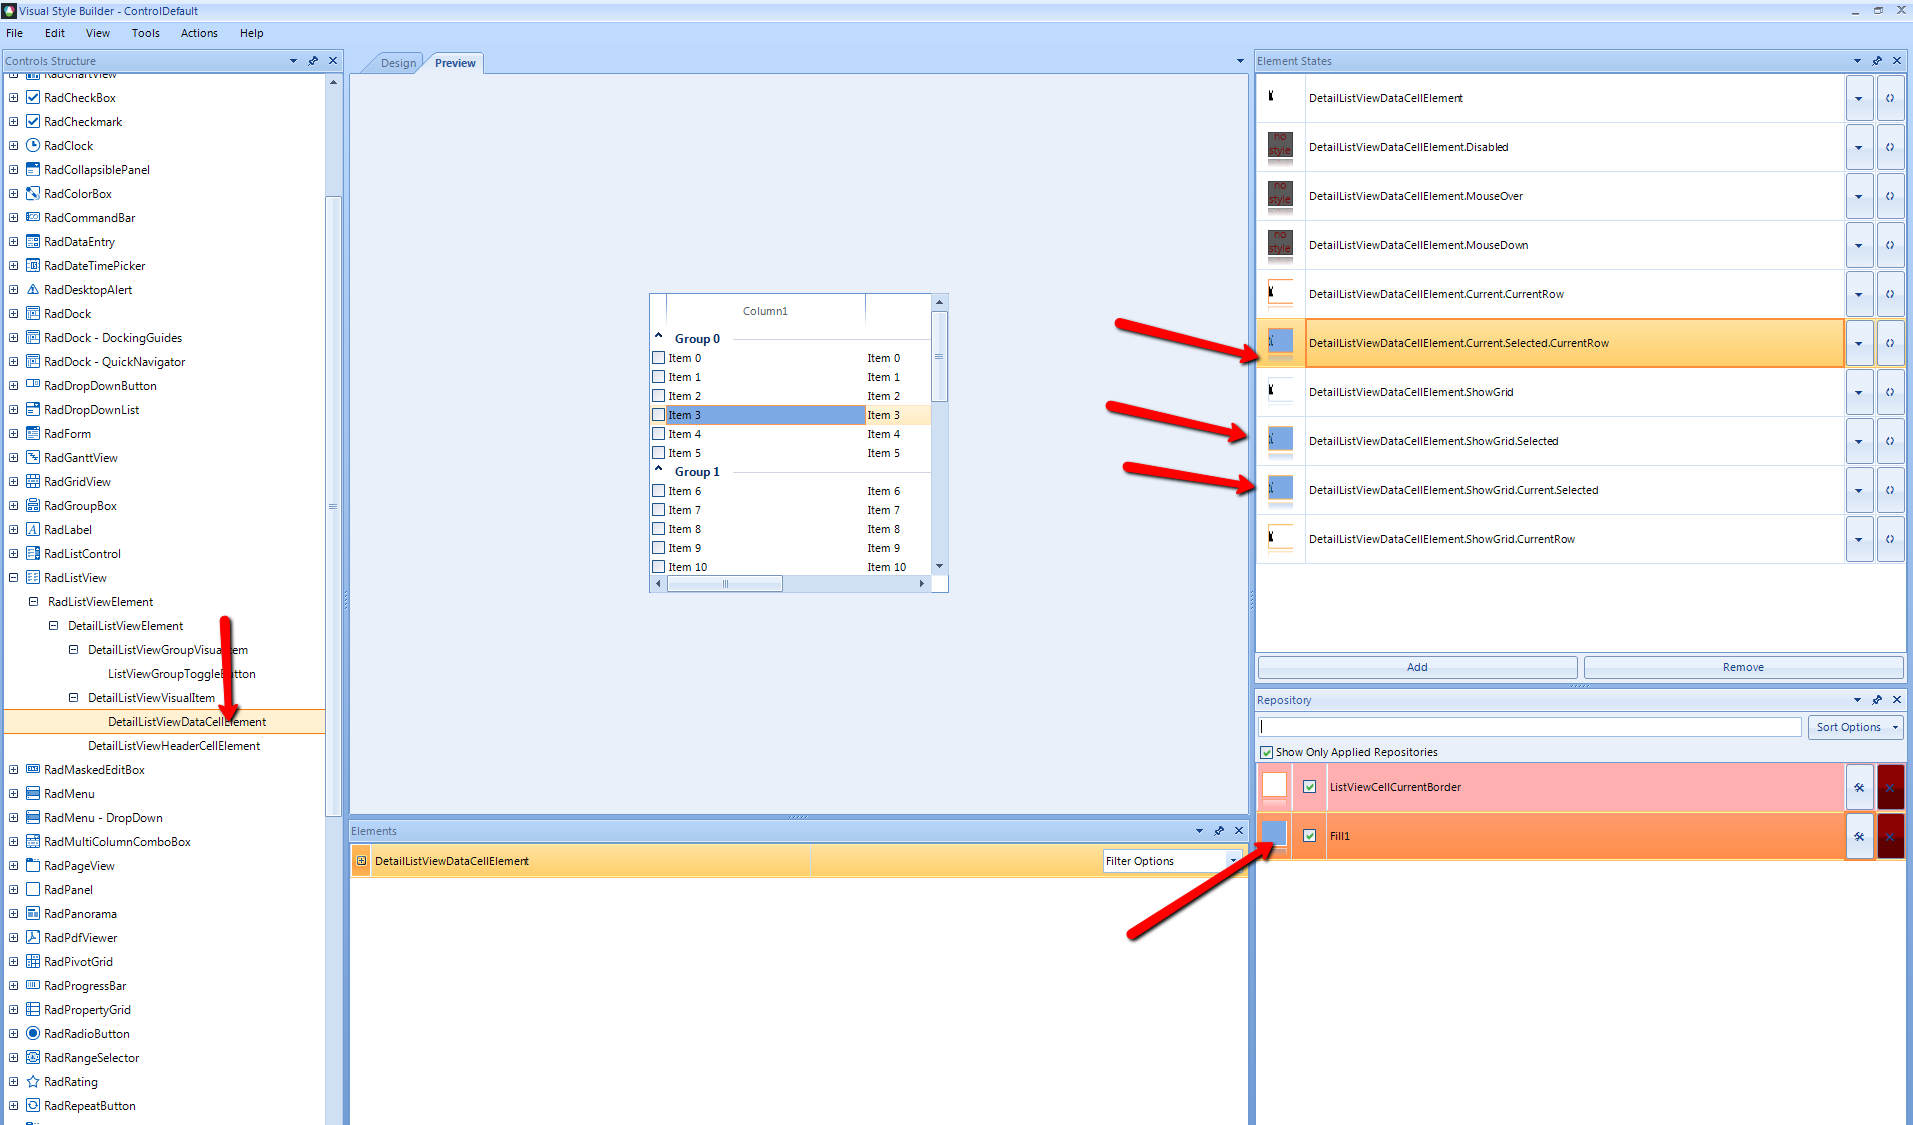This screenshot has height=1125, width=1913.
Task: Collapse Group 0 in the preview list
Action: [659, 336]
